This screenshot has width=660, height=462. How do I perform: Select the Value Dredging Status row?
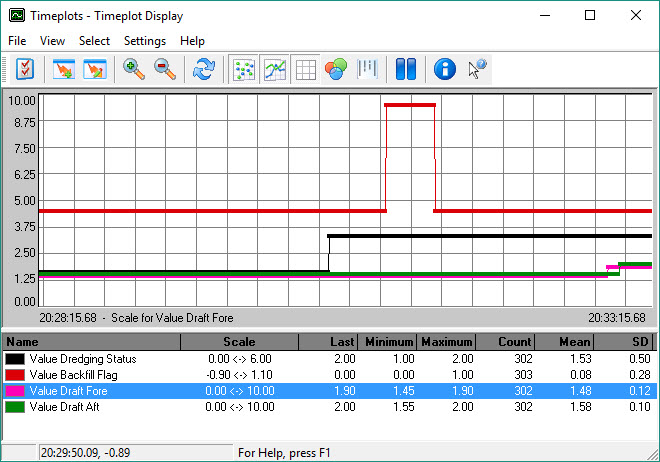330,359
